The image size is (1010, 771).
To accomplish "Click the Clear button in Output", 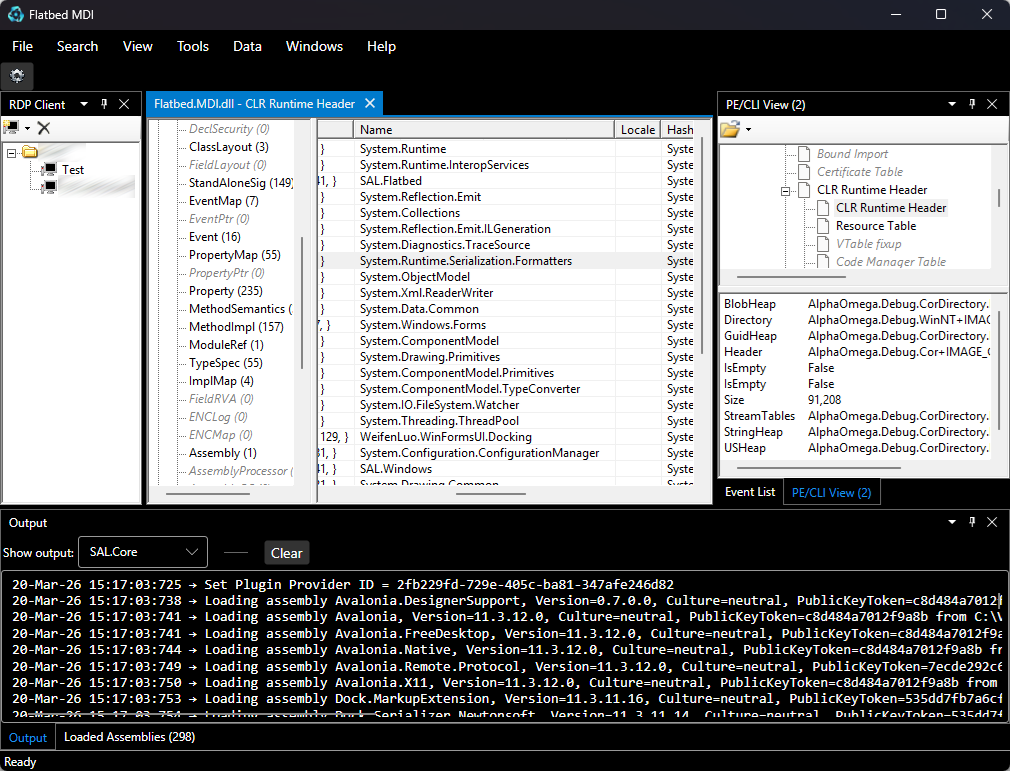I will tap(286, 553).
